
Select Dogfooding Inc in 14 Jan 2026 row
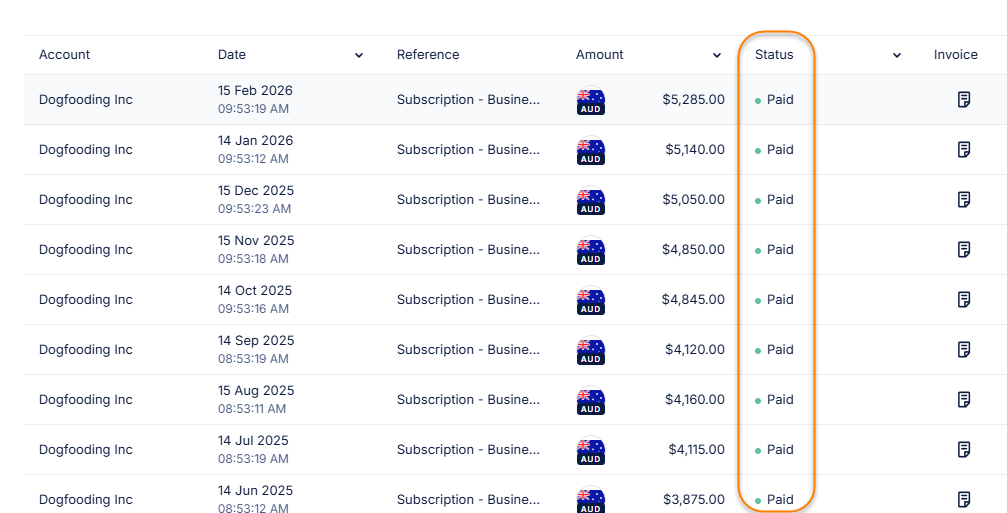[86, 150]
